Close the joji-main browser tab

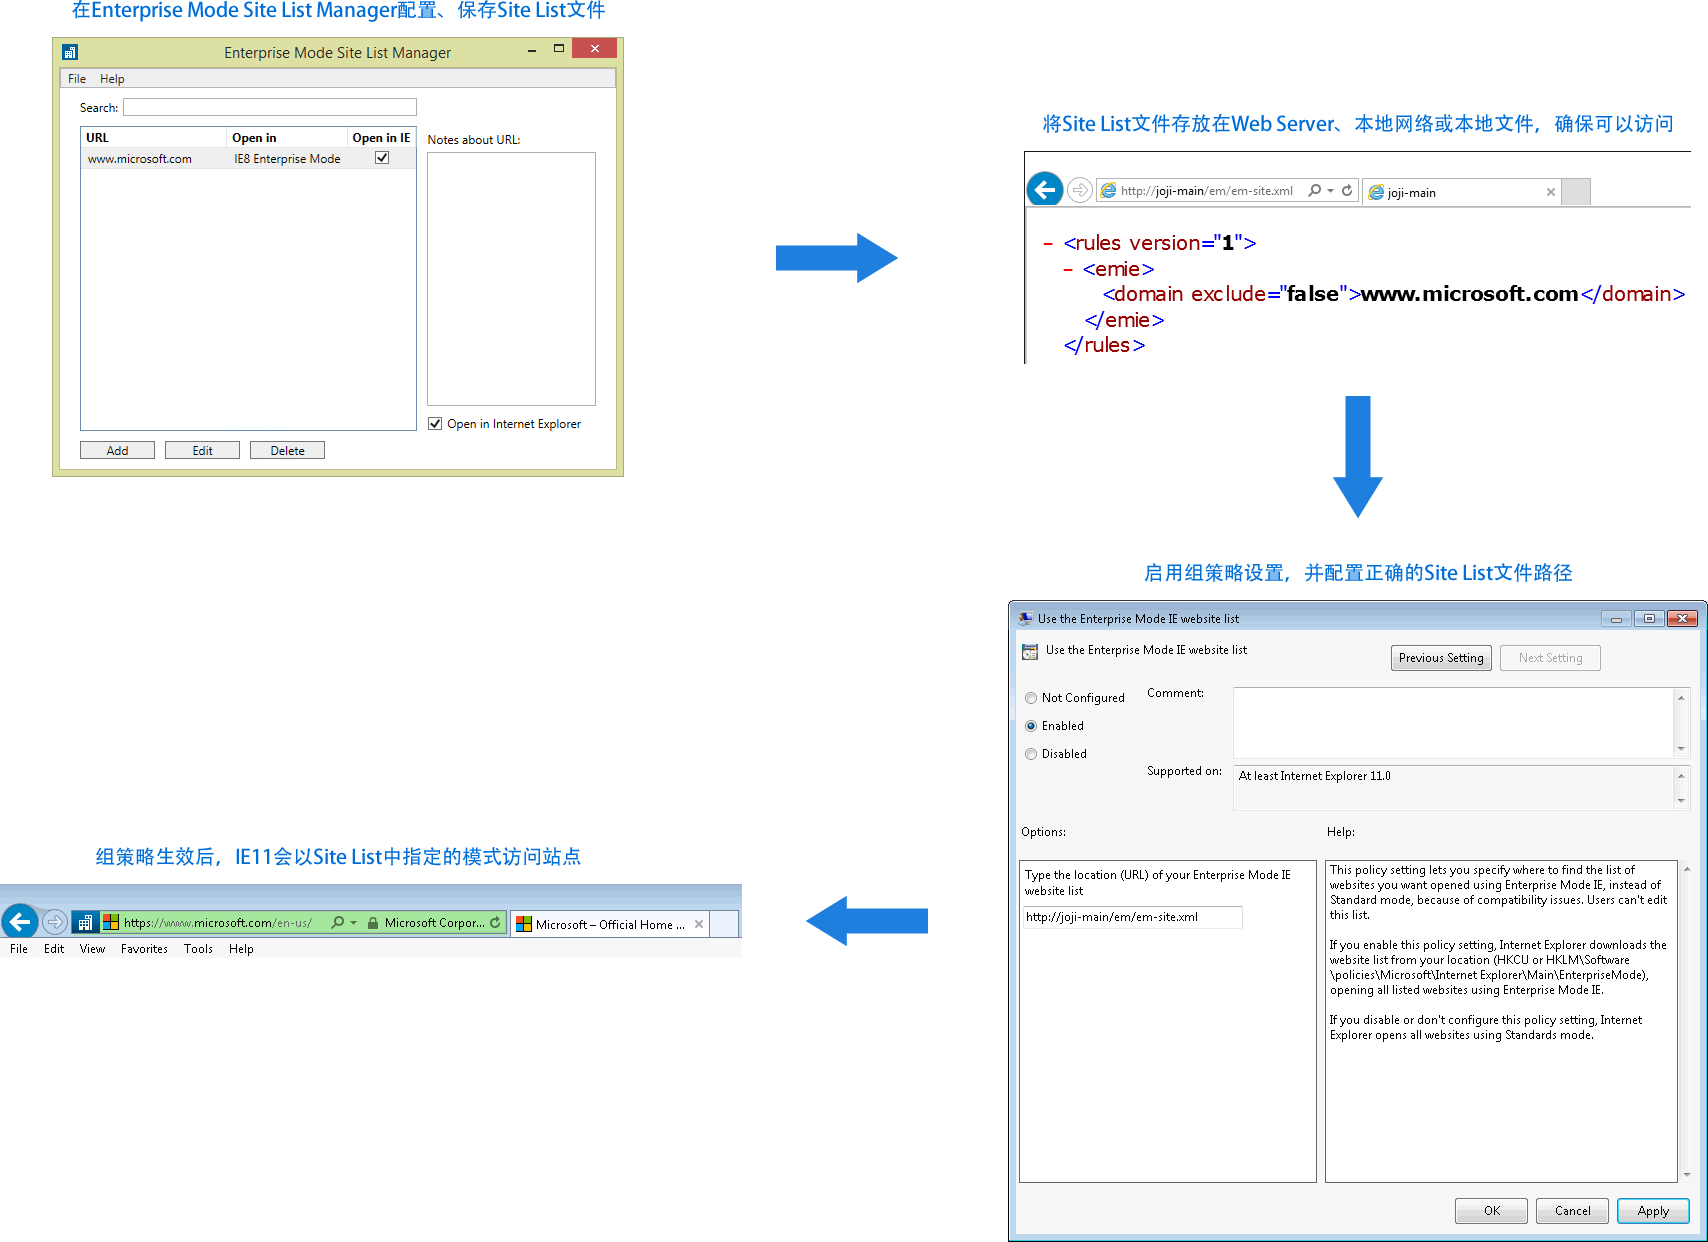(1550, 192)
